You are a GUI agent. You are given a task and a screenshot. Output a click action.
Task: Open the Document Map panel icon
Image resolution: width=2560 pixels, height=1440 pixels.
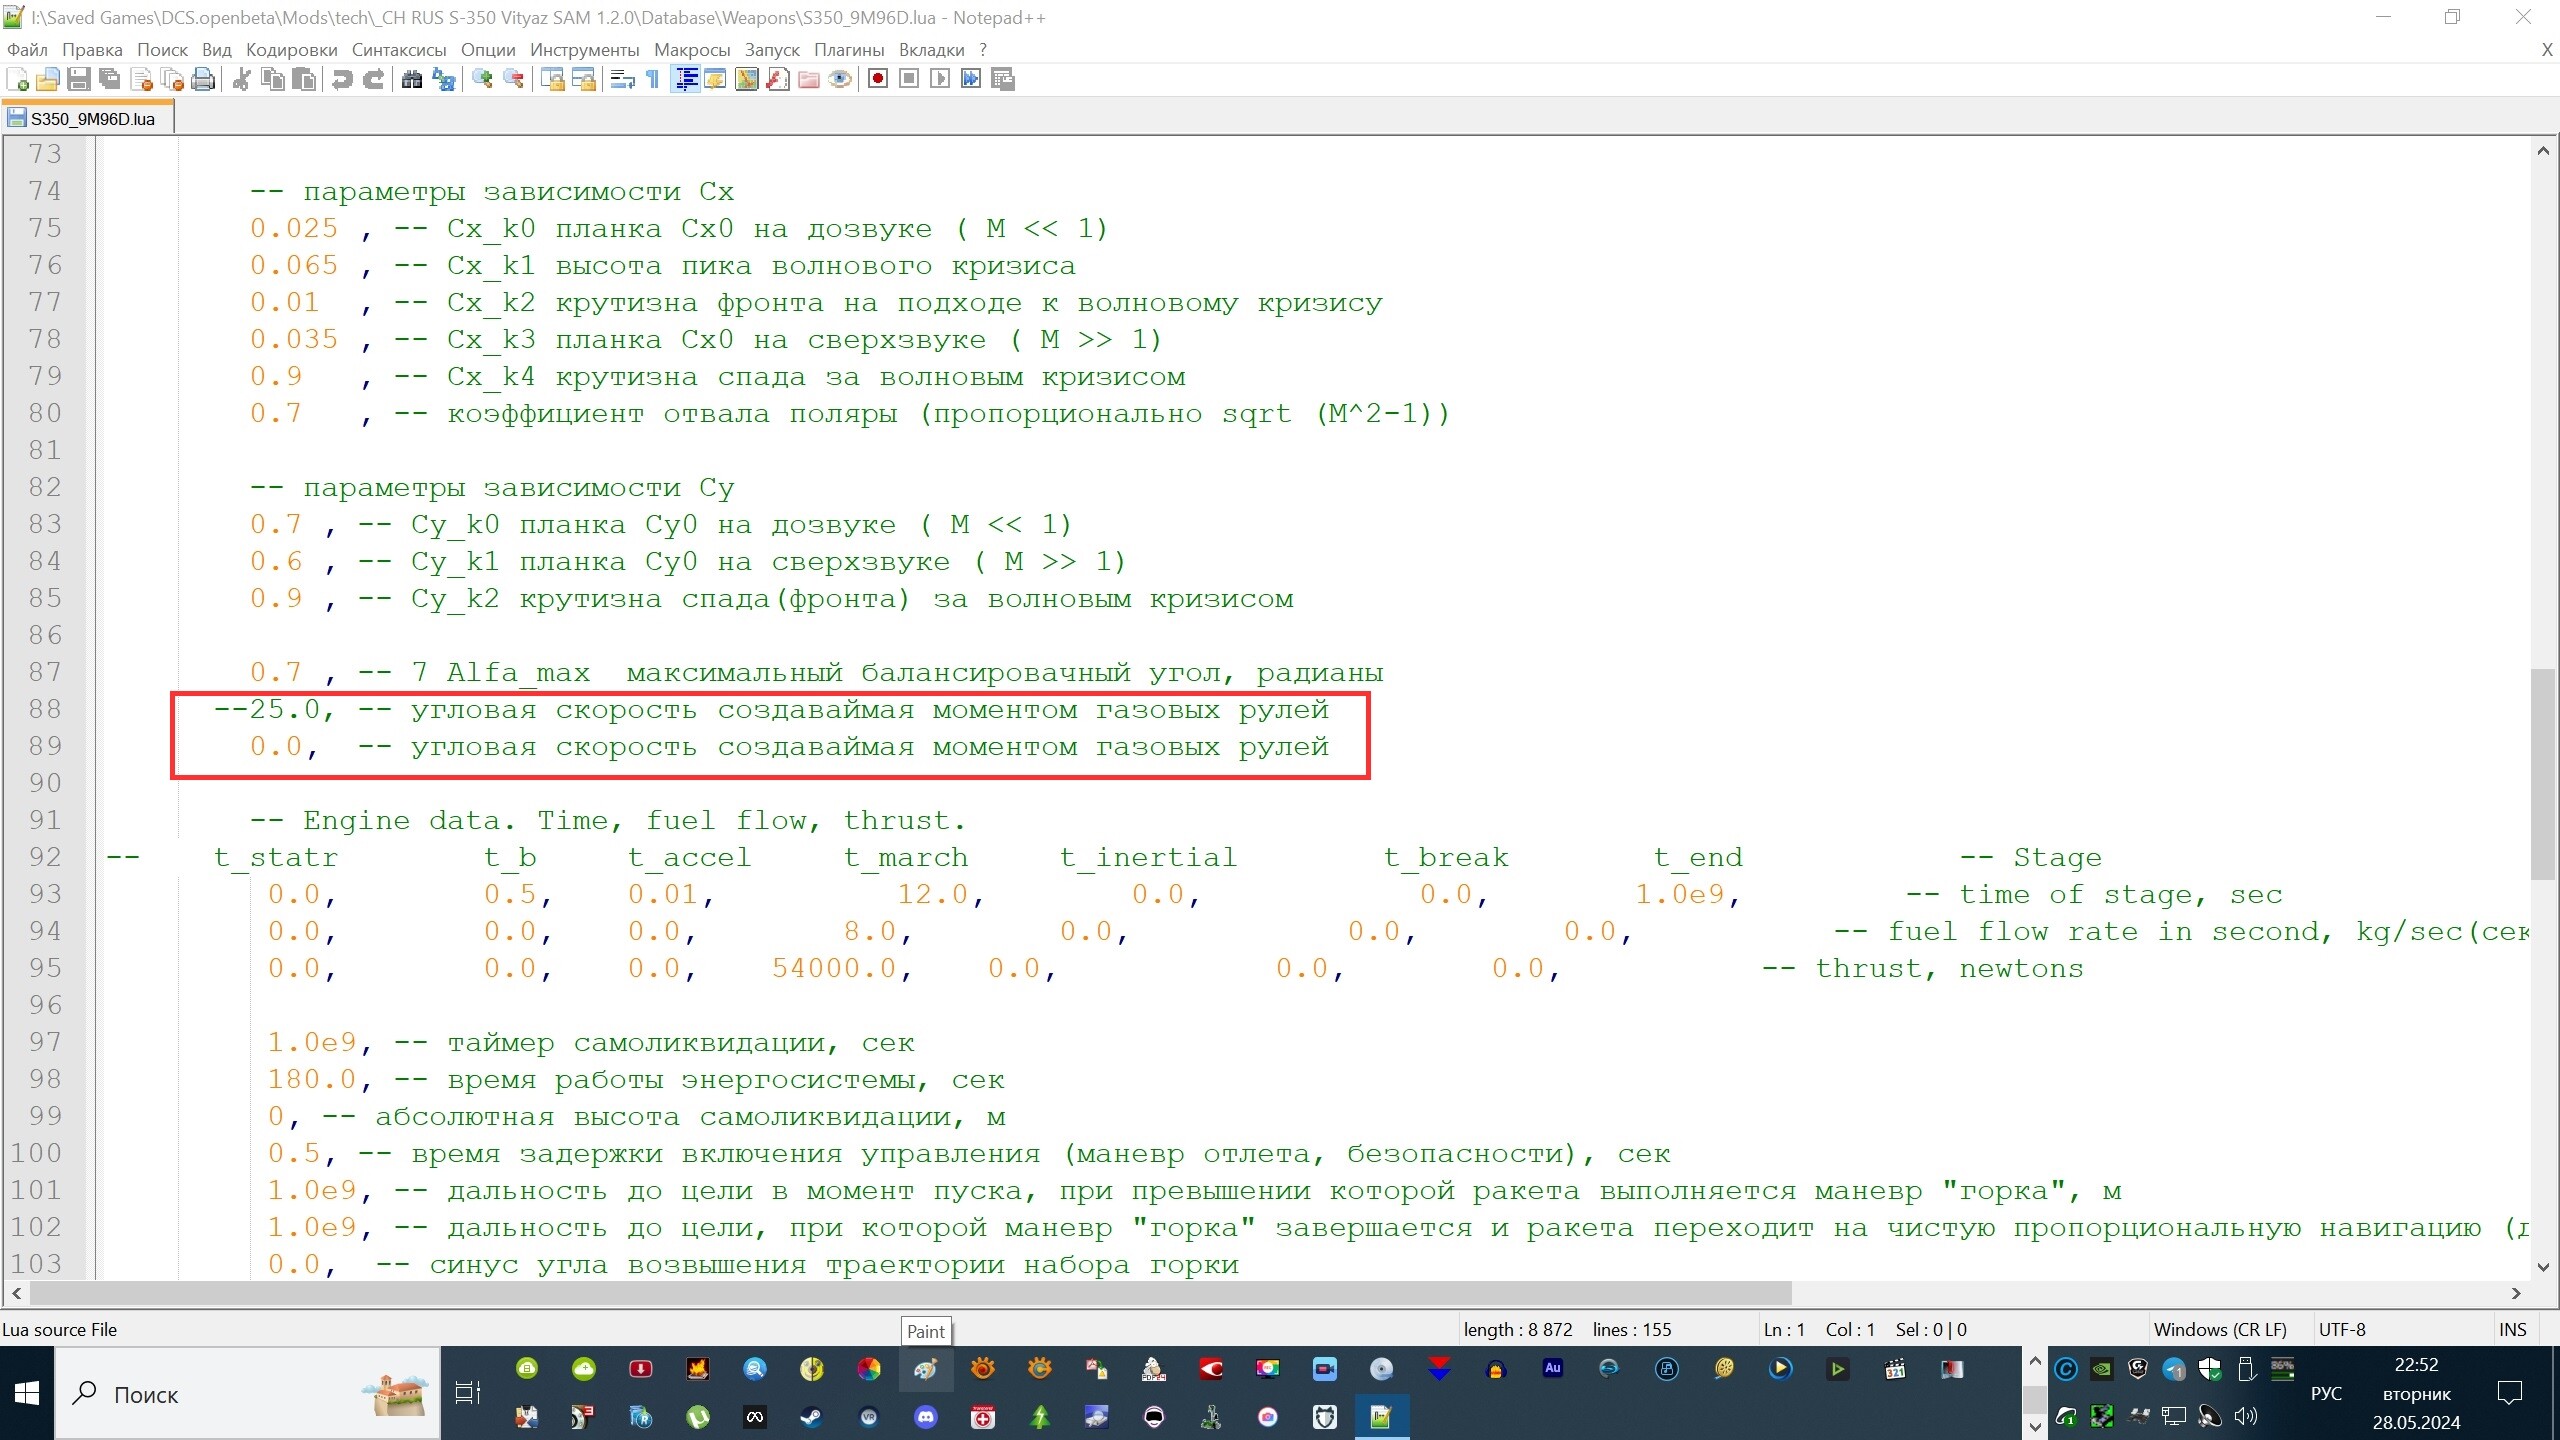coord(746,79)
